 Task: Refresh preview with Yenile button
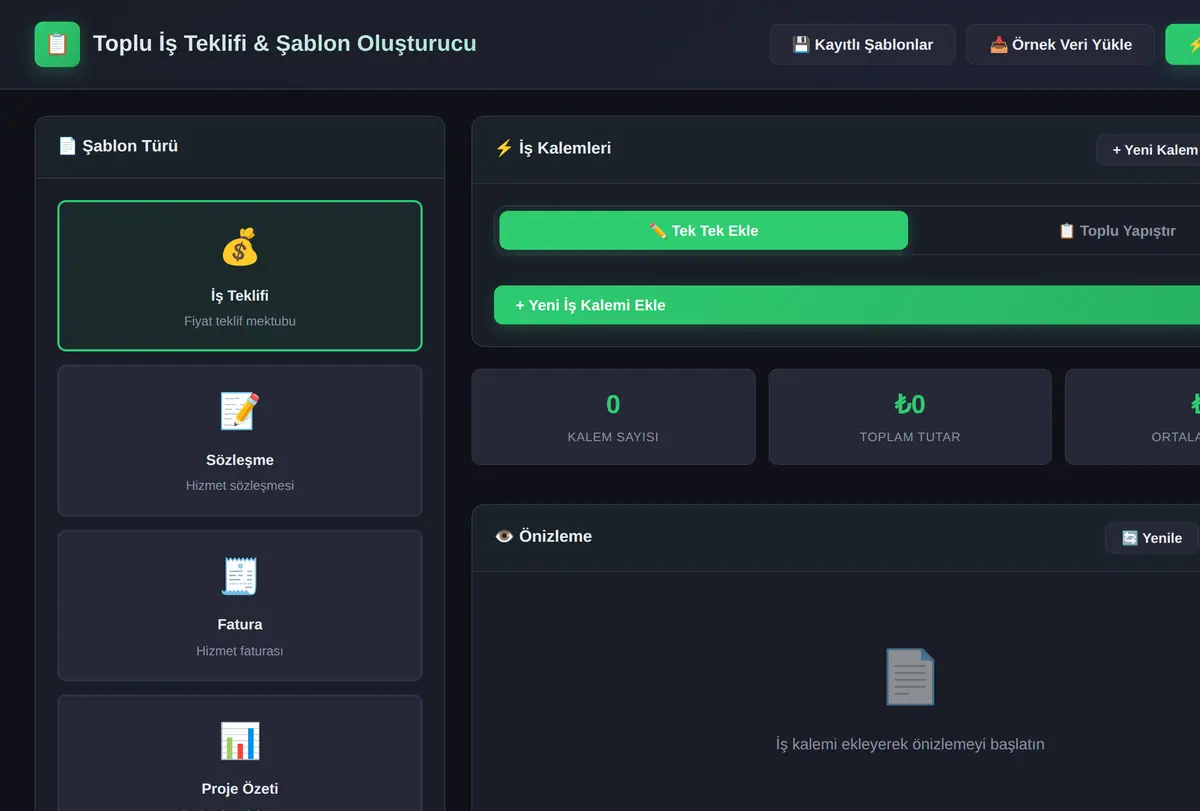pos(1152,538)
